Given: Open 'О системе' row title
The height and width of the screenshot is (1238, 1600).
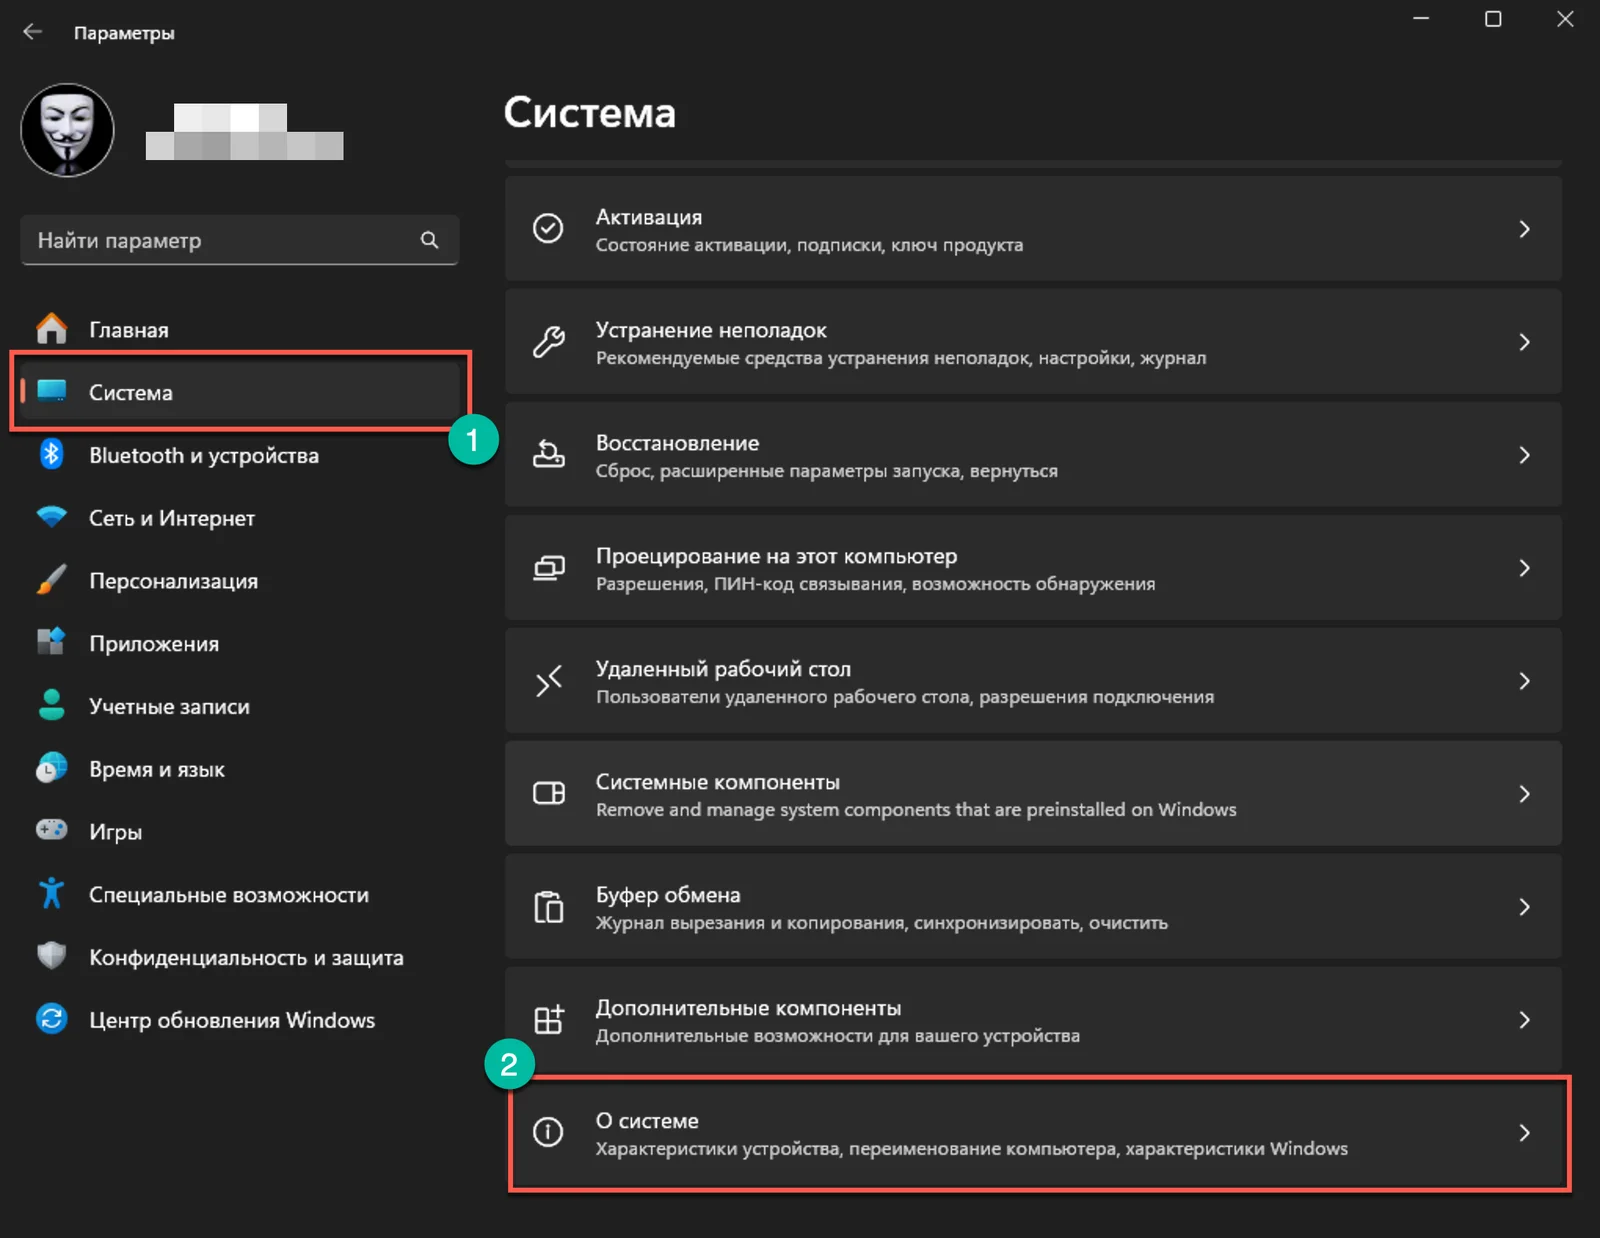Looking at the screenshot, I should point(647,1121).
